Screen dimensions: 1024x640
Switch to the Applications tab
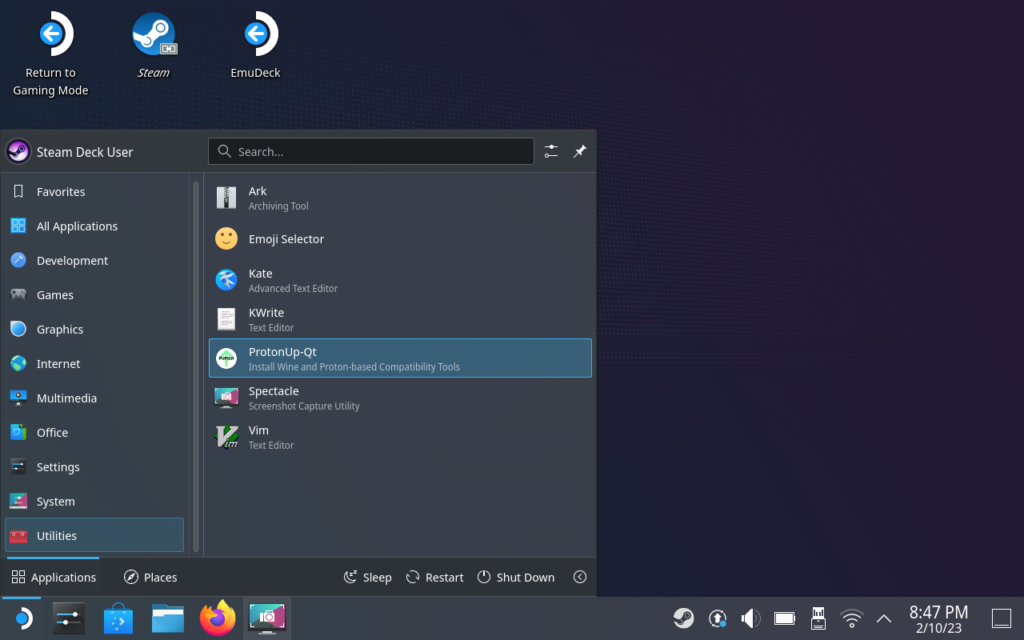click(x=54, y=577)
